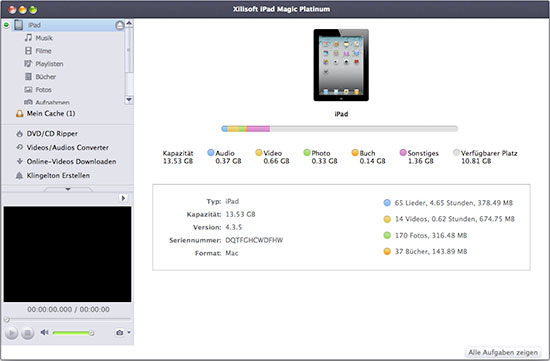This screenshot has height=361, width=550.
Task: Open Klingelton Erstellen
Action: pos(58,175)
